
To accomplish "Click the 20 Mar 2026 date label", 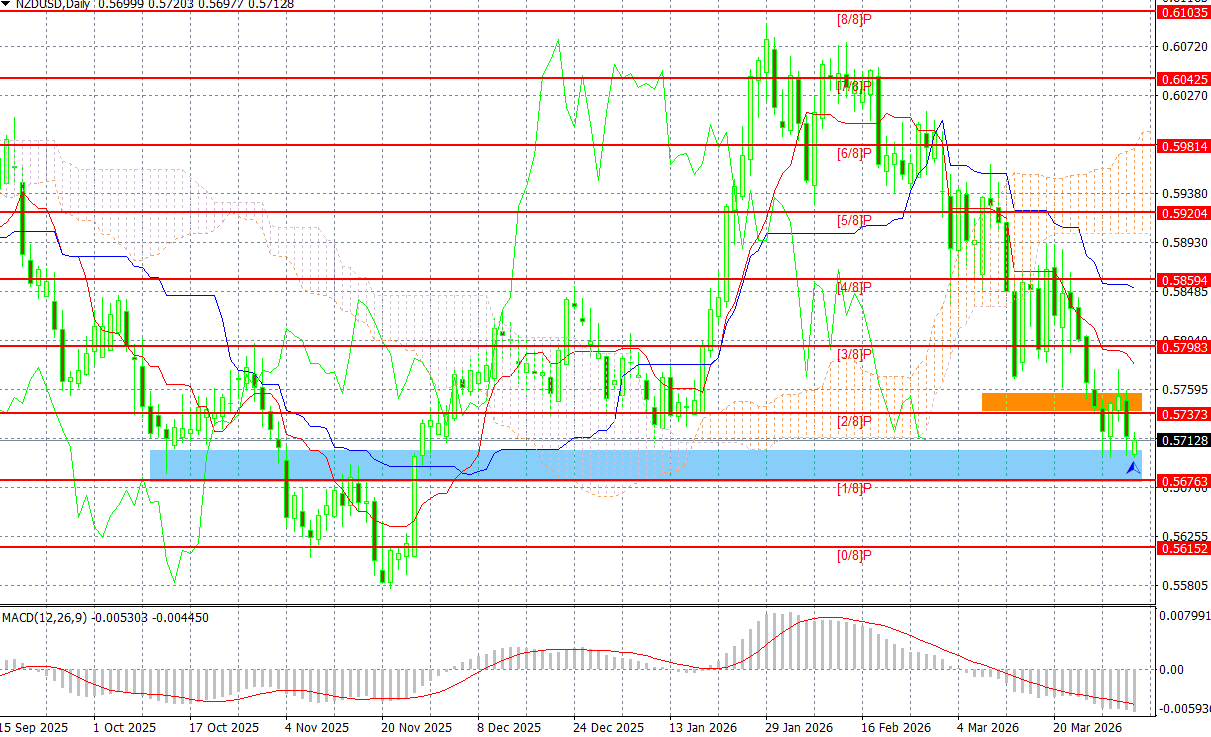I will click(x=1087, y=727).
